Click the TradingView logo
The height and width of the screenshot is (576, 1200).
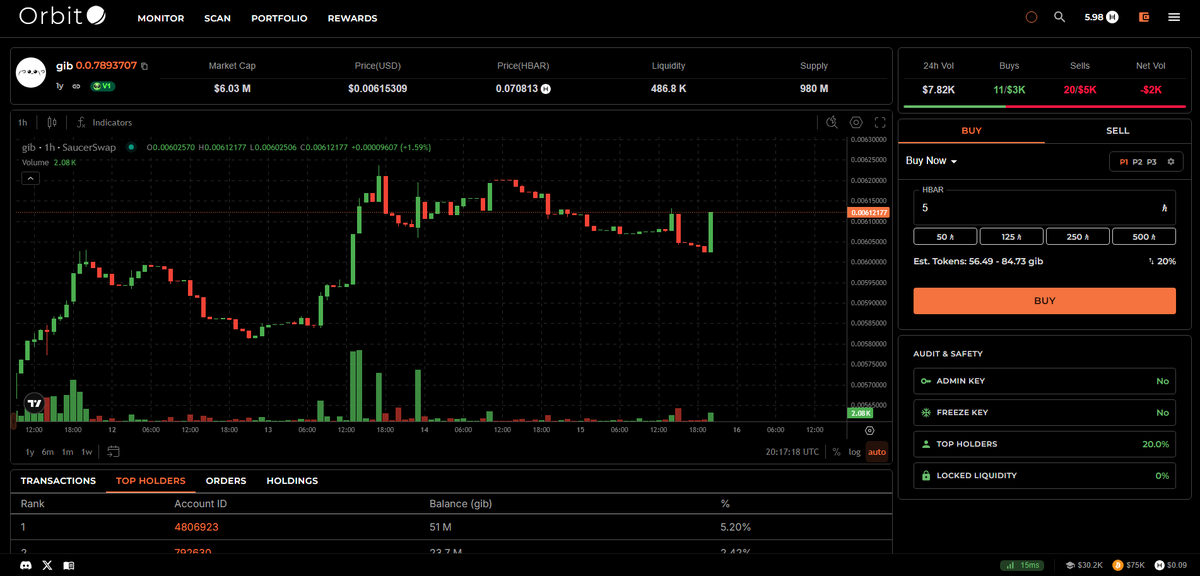pos(35,402)
